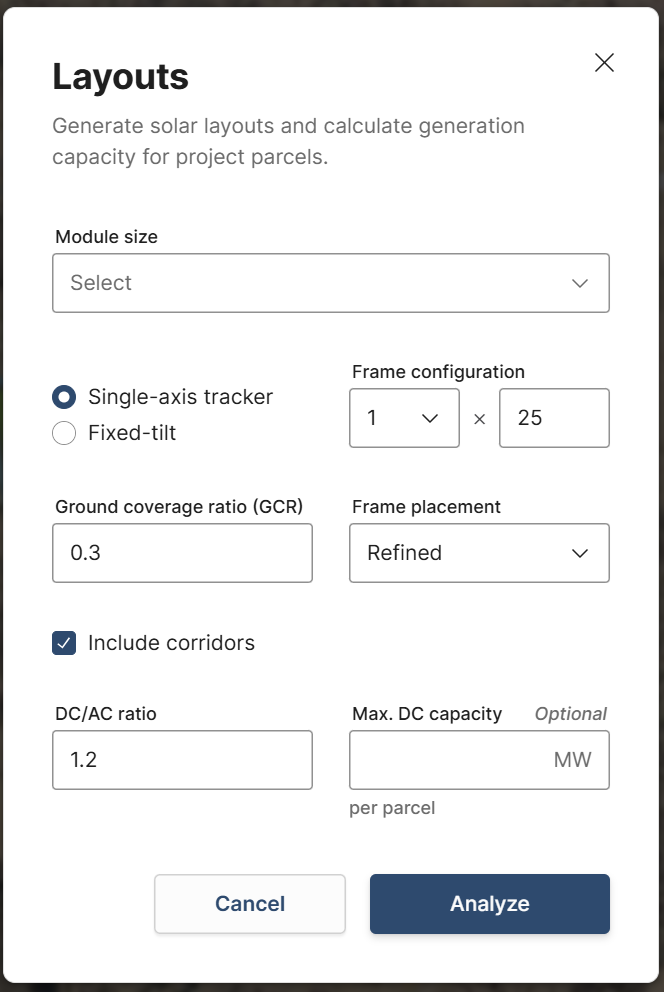Click the selected Single-axis tracker radio dot
The width and height of the screenshot is (664, 992).
pyautogui.click(x=64, y=397)
